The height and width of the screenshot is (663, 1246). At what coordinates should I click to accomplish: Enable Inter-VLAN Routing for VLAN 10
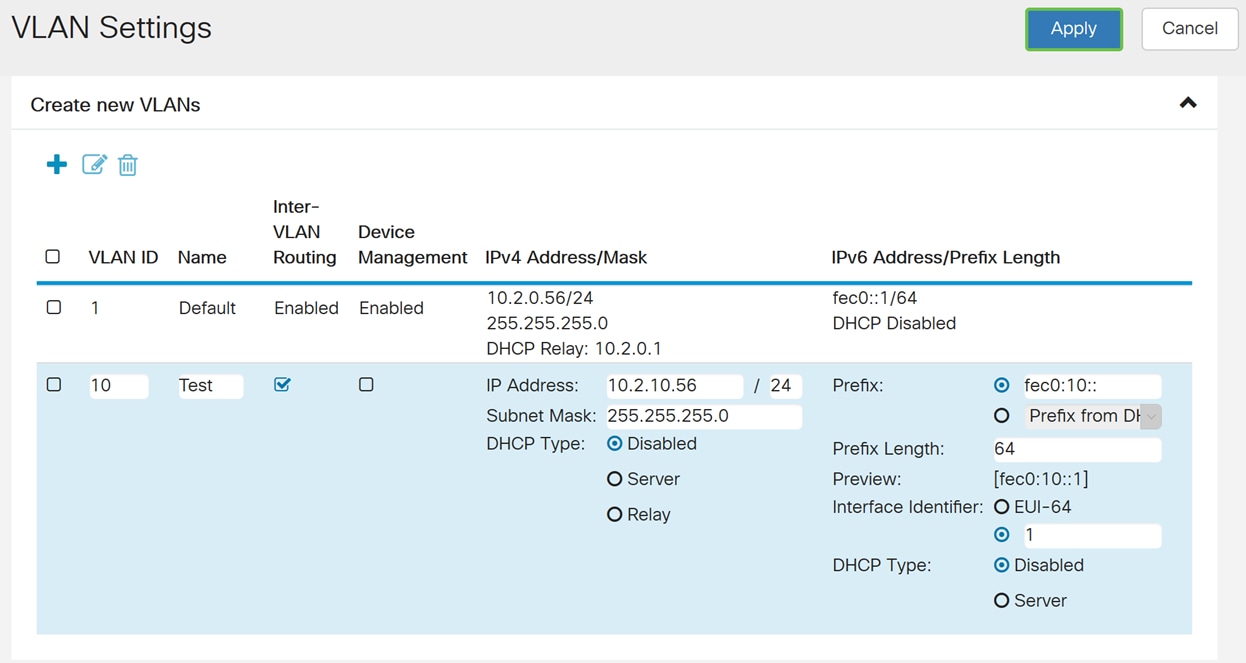282,384
